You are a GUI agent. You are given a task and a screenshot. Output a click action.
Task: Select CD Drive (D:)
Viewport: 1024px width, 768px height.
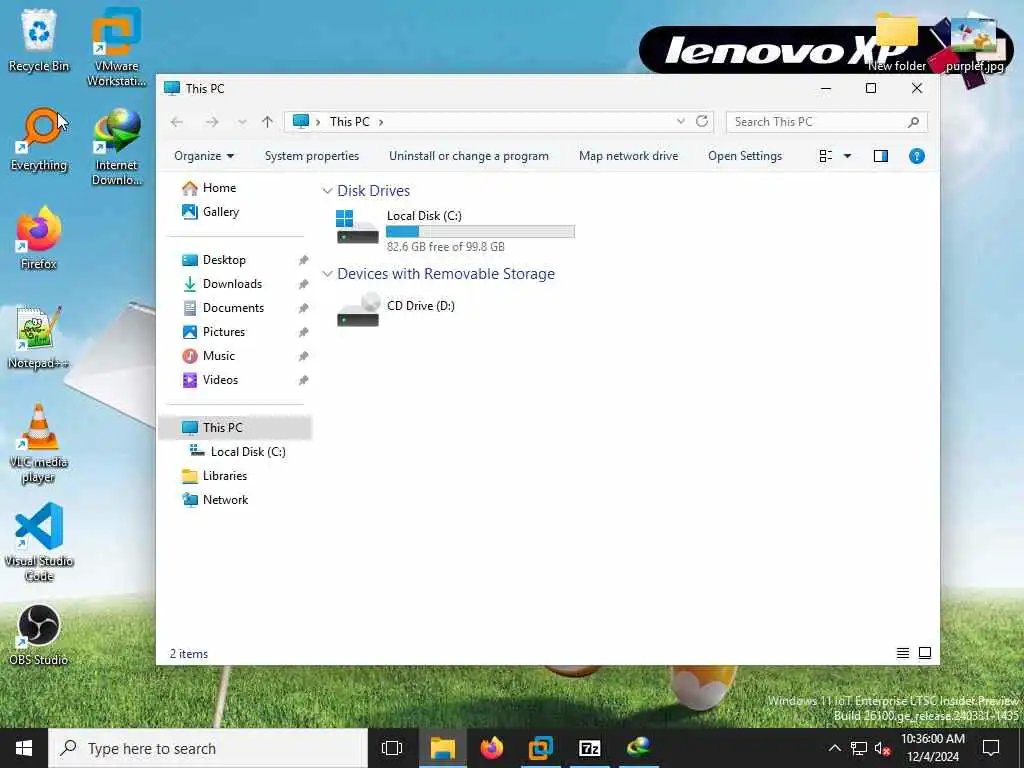(396, 308)
